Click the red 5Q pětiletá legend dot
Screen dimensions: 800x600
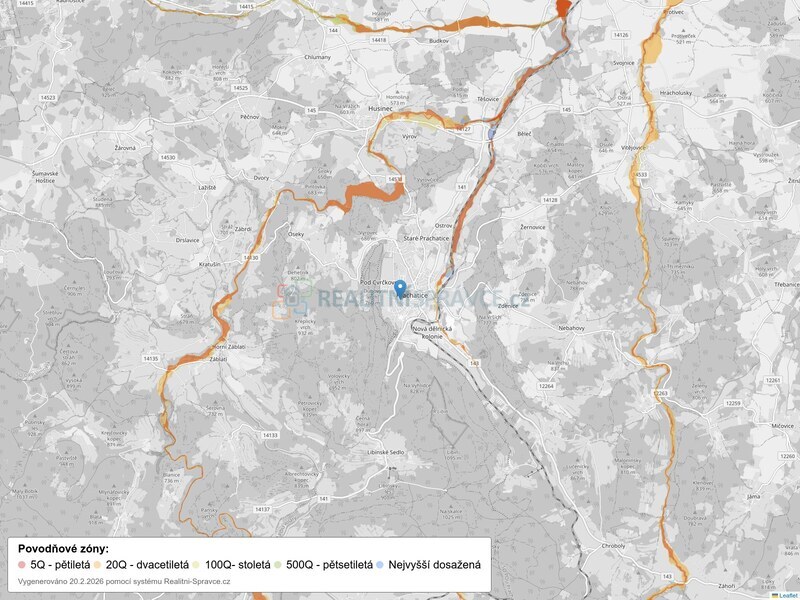23,565
